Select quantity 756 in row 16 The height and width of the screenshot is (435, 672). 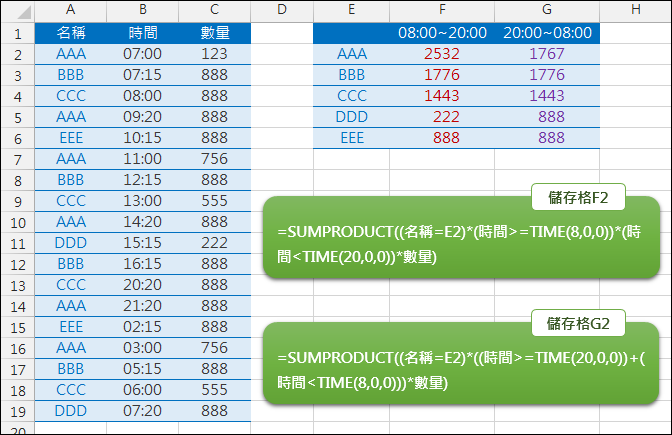215,348
